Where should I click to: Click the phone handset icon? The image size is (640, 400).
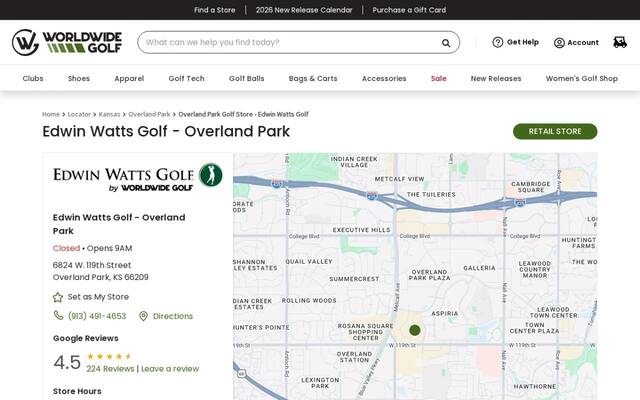58,316
